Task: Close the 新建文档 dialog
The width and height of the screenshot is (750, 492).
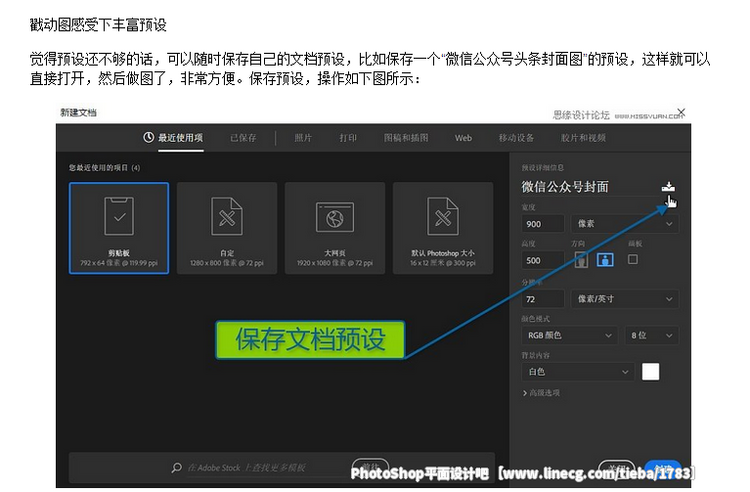Action: pyautogui.click(x=681, y=112)
